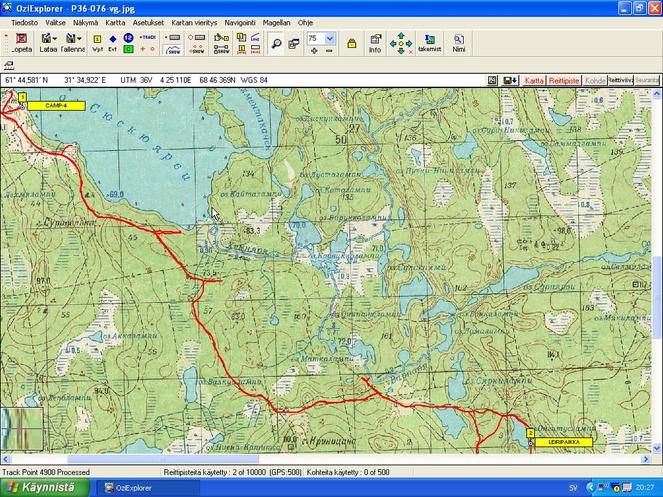
Task: Click the Info toolbar button
Action: click(x=375, y=42)
